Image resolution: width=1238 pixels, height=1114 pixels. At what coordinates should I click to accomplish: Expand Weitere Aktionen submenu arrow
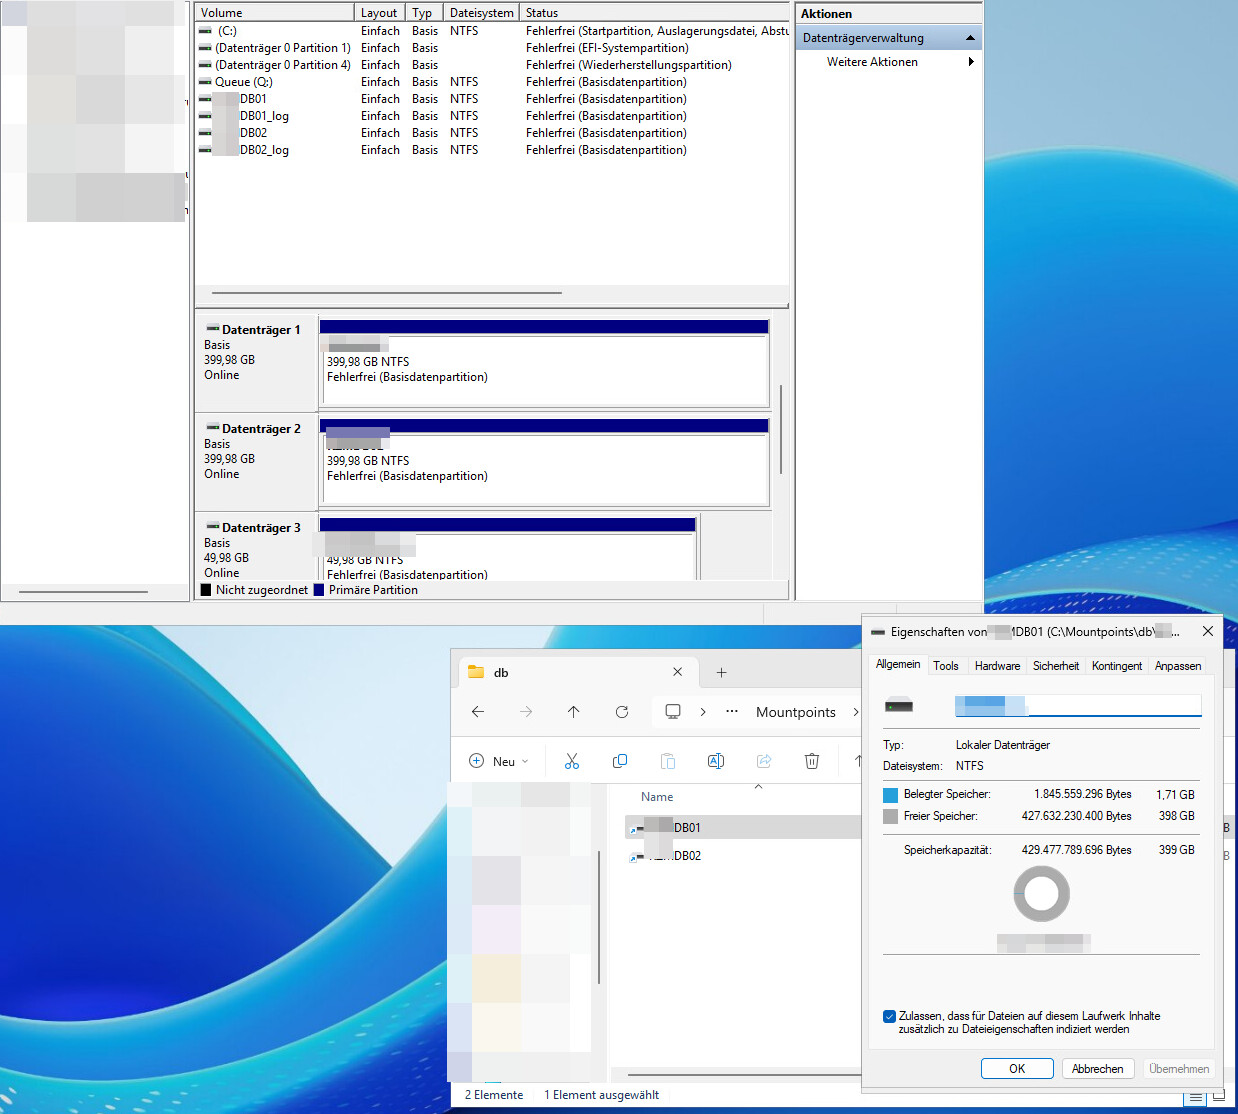coord(970,62)
